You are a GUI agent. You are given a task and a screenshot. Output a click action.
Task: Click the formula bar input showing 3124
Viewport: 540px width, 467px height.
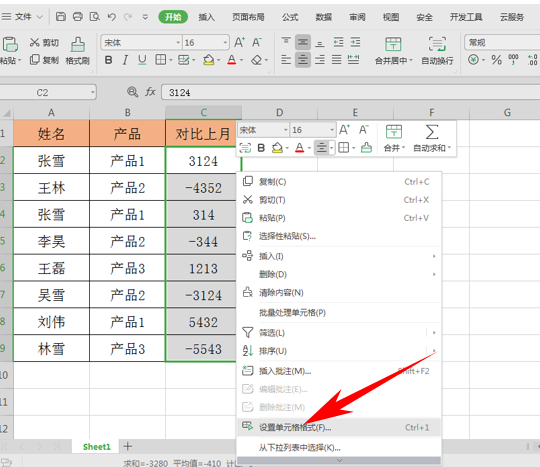pyautogui.click(x=350, y=92)
